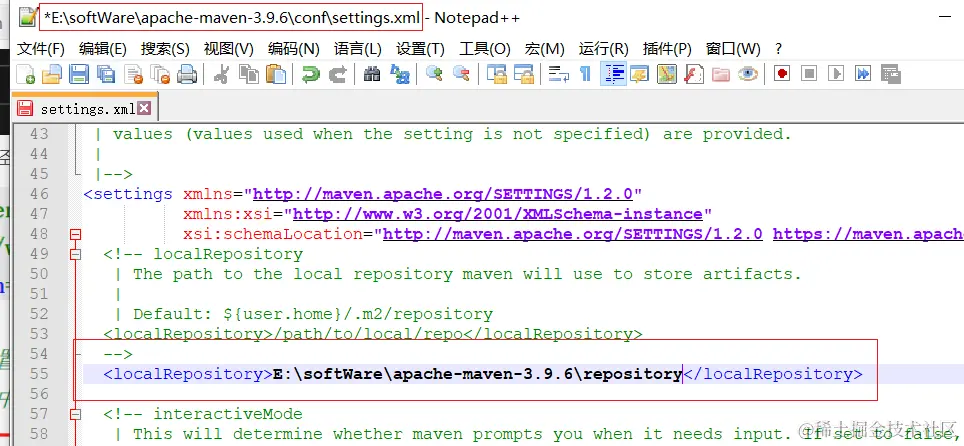Image resolution: width=964 pixels, height=446 pixels.
Task: Toggle word wrap toolbar icon
Action: [558, 74]
